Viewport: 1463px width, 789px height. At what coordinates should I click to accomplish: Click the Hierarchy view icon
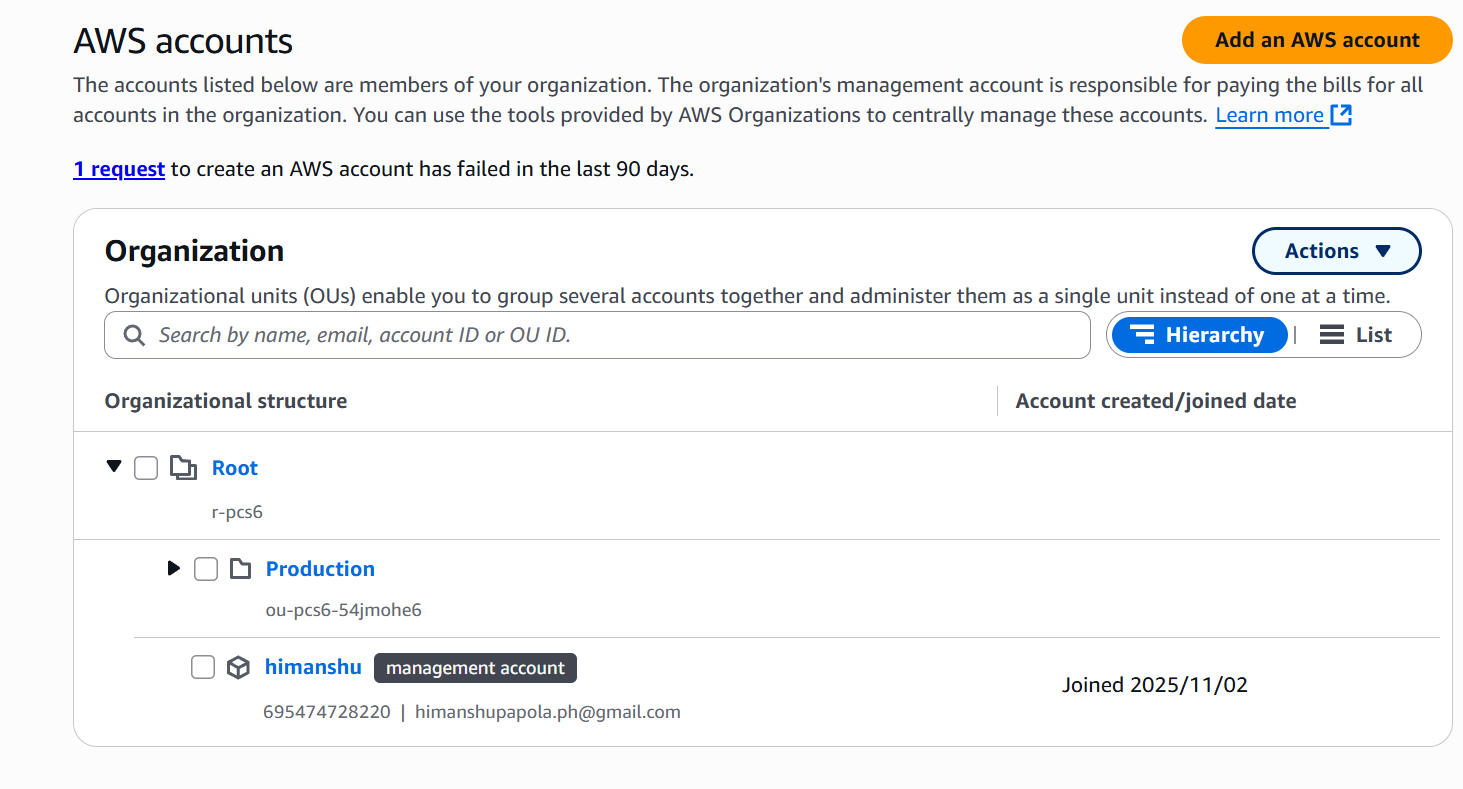click(1143, 335)
